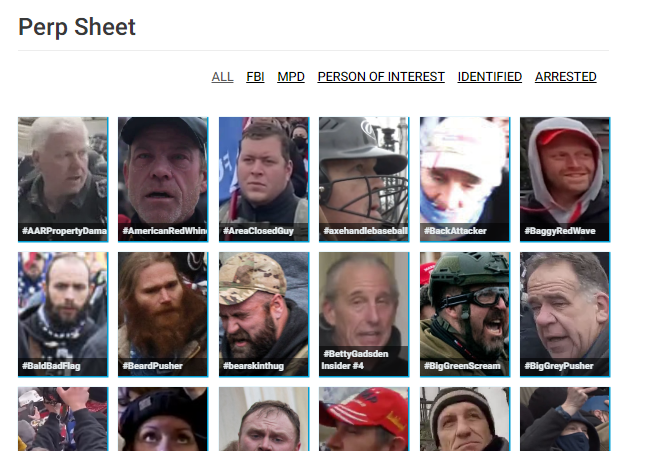This screenshot has width=648, height=451.
Task: Click the #BaggyRedWave caption label
Action: [560, 231]
